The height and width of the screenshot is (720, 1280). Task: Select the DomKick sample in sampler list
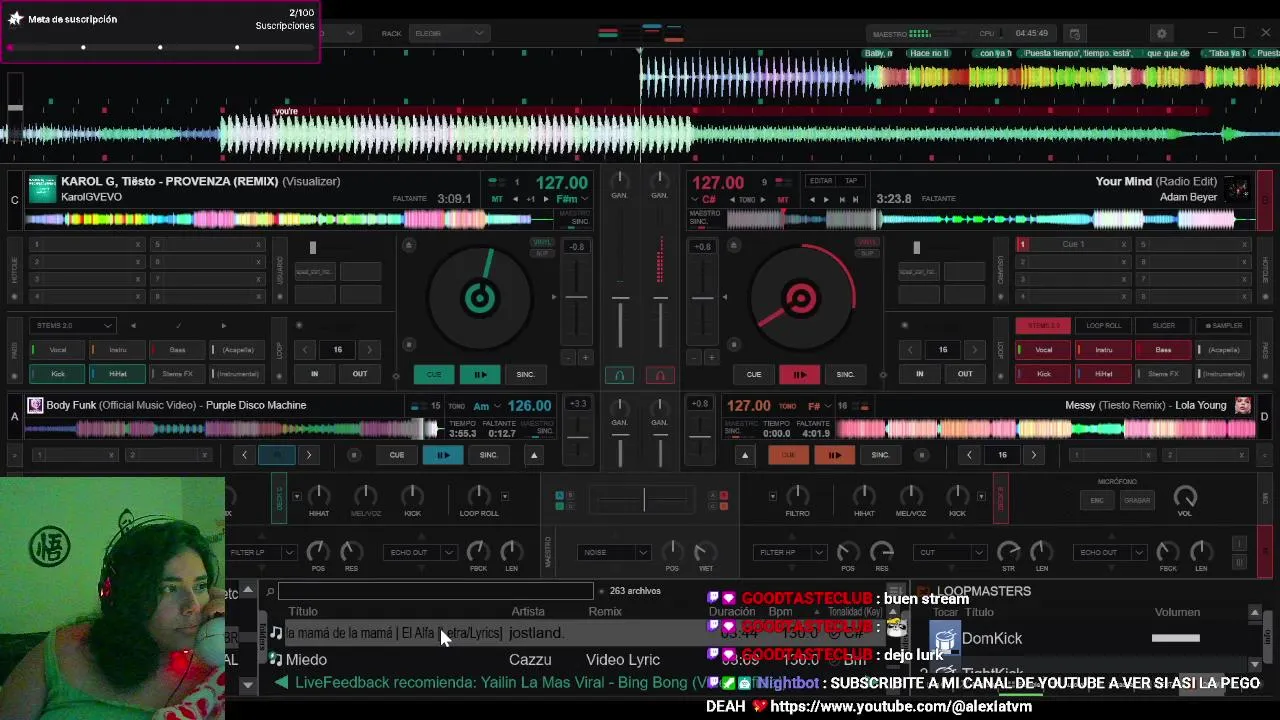(x=1090, y=638)
